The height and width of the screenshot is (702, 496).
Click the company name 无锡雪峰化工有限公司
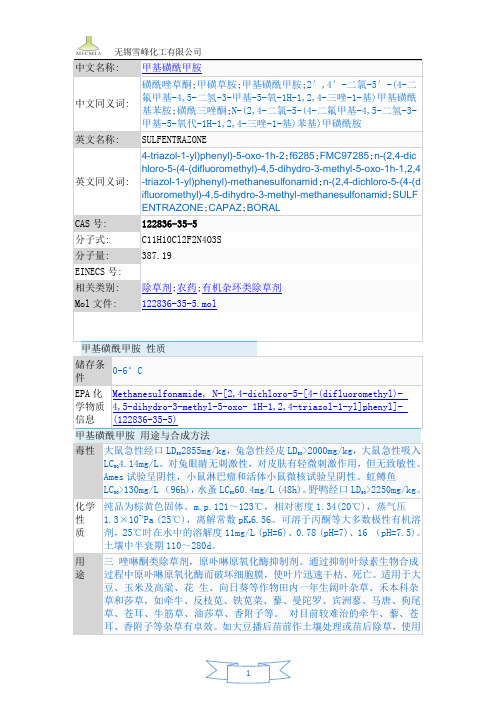coord(158,51)
